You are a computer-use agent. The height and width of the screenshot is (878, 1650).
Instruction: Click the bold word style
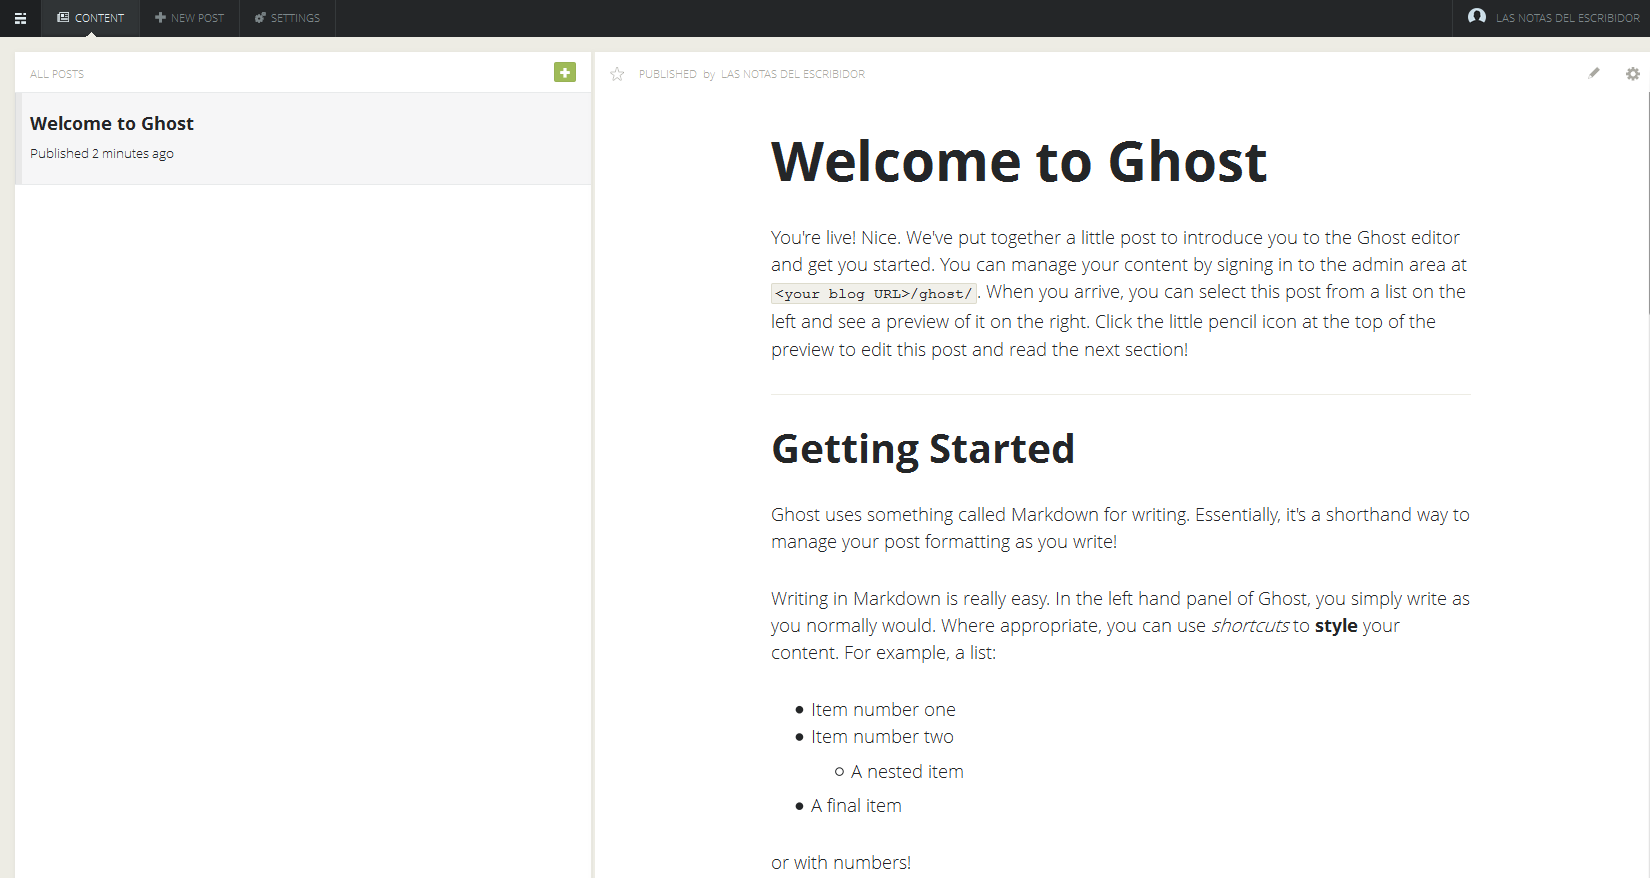point(1336,625)
